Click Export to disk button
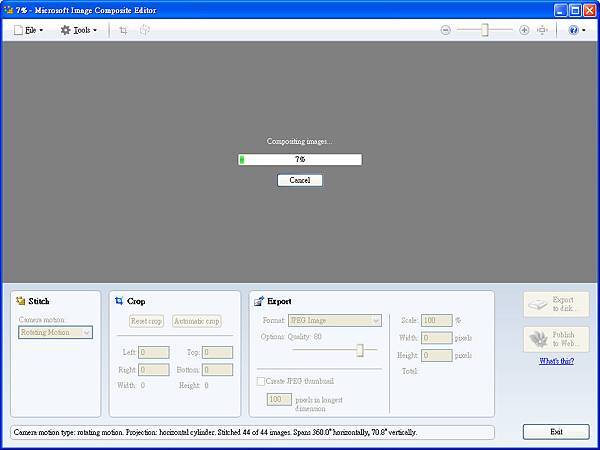Screen dimensions: 600x450 click(556, 304)
